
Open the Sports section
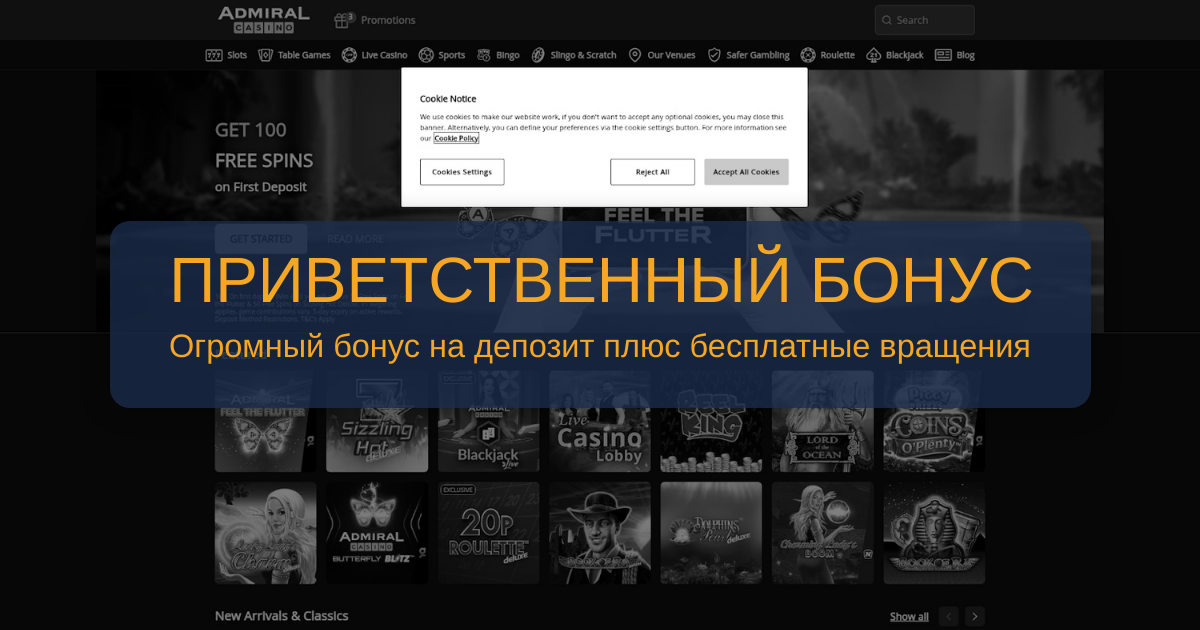click(x=452, y=55)
